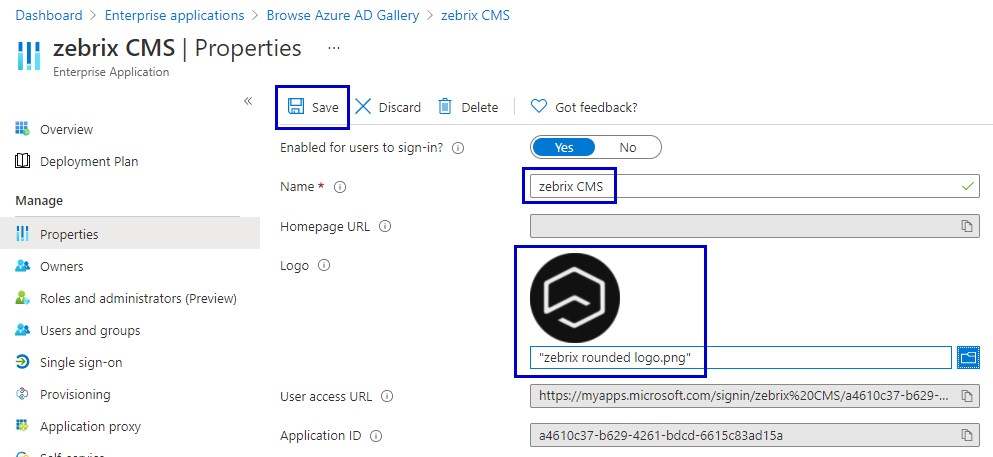Click the zebrix CMS app icon in header
The height and width of the screenshot is (457, 993).
pos(28,56)
